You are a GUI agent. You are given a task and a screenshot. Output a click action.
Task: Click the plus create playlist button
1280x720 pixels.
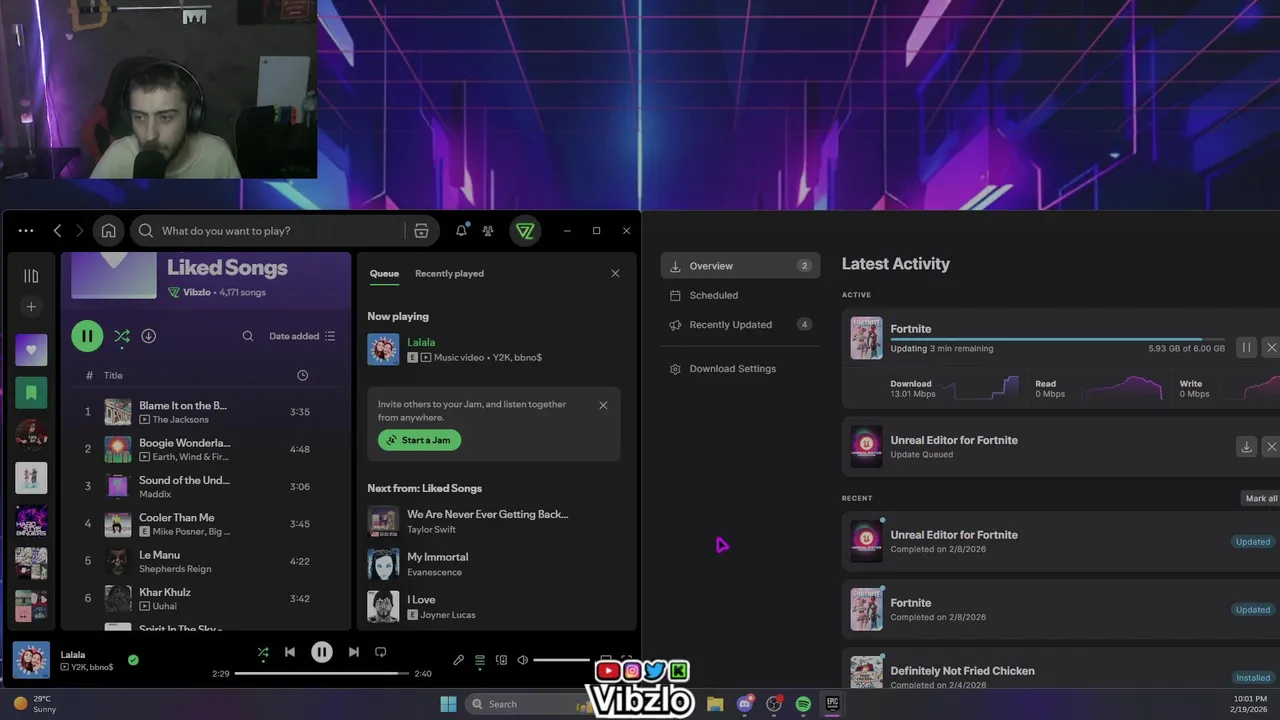31,307
